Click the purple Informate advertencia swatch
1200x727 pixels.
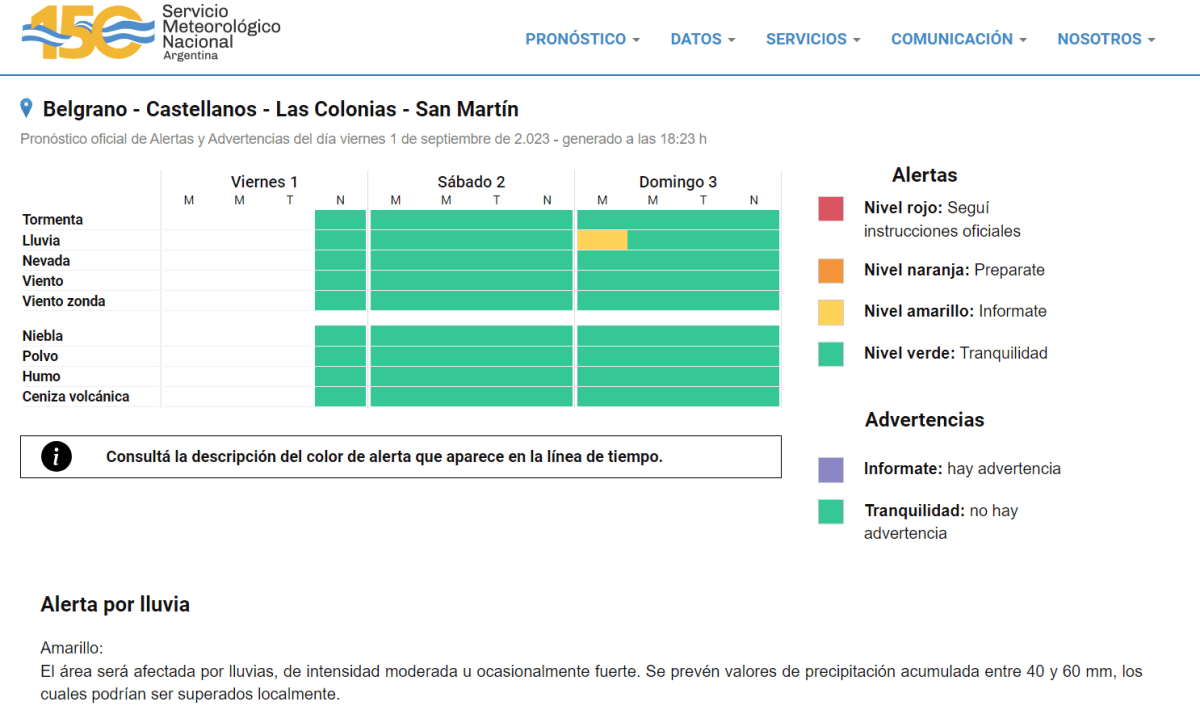tap(831, 469)
